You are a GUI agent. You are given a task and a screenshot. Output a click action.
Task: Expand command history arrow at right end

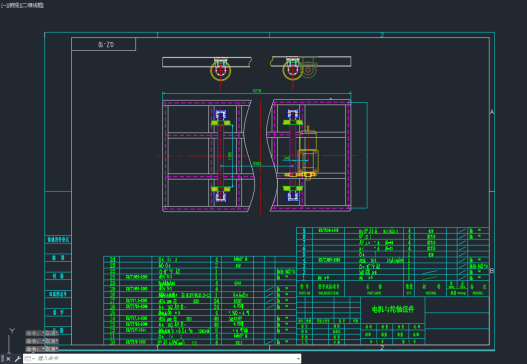298,359
